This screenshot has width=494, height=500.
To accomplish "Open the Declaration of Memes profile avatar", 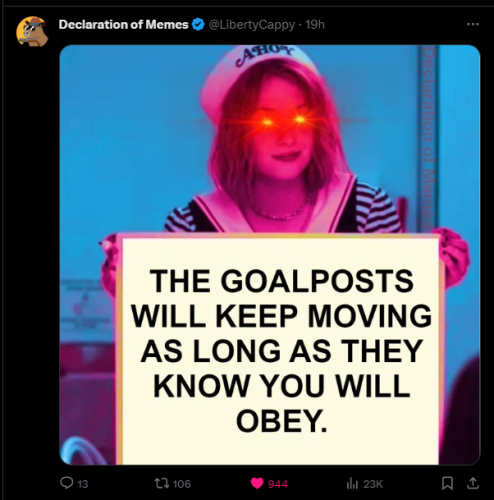I will (x=32, y=31).
